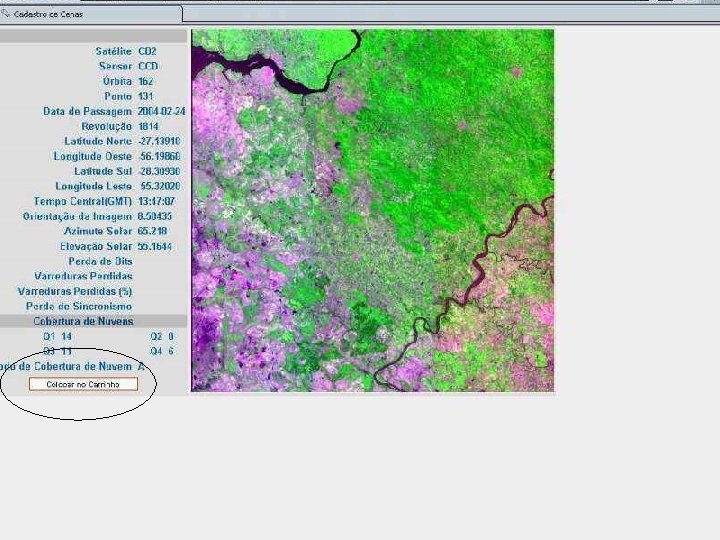The height and width of the screenshot is (540, 720).
Task: Select the Q4 cloud cover value 6
Action: [x=171, y=351]
